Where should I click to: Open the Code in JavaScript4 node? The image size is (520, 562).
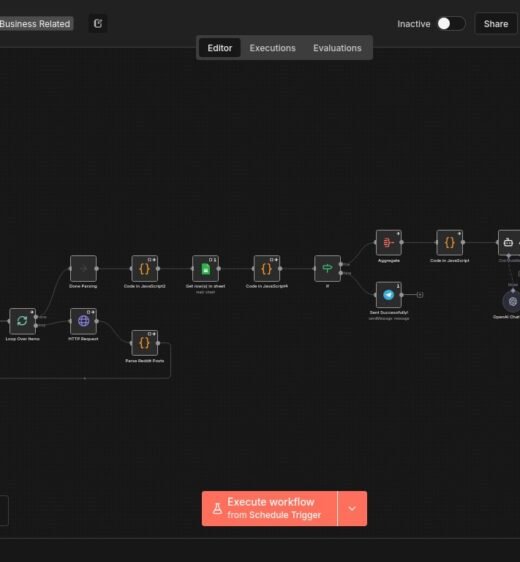266,268
